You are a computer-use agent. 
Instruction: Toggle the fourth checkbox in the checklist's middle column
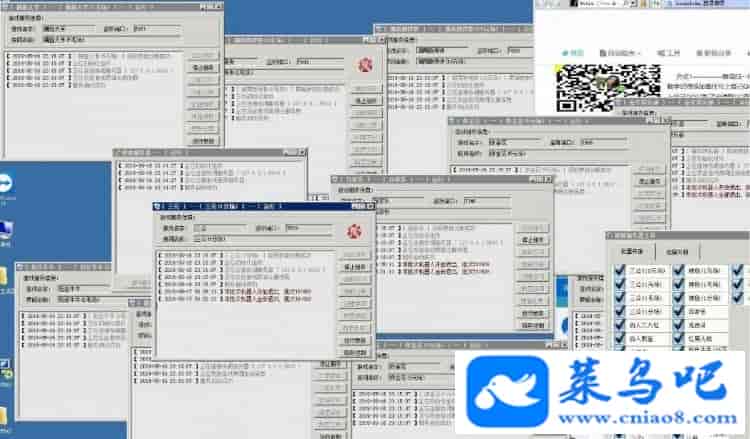click(678, 311)
